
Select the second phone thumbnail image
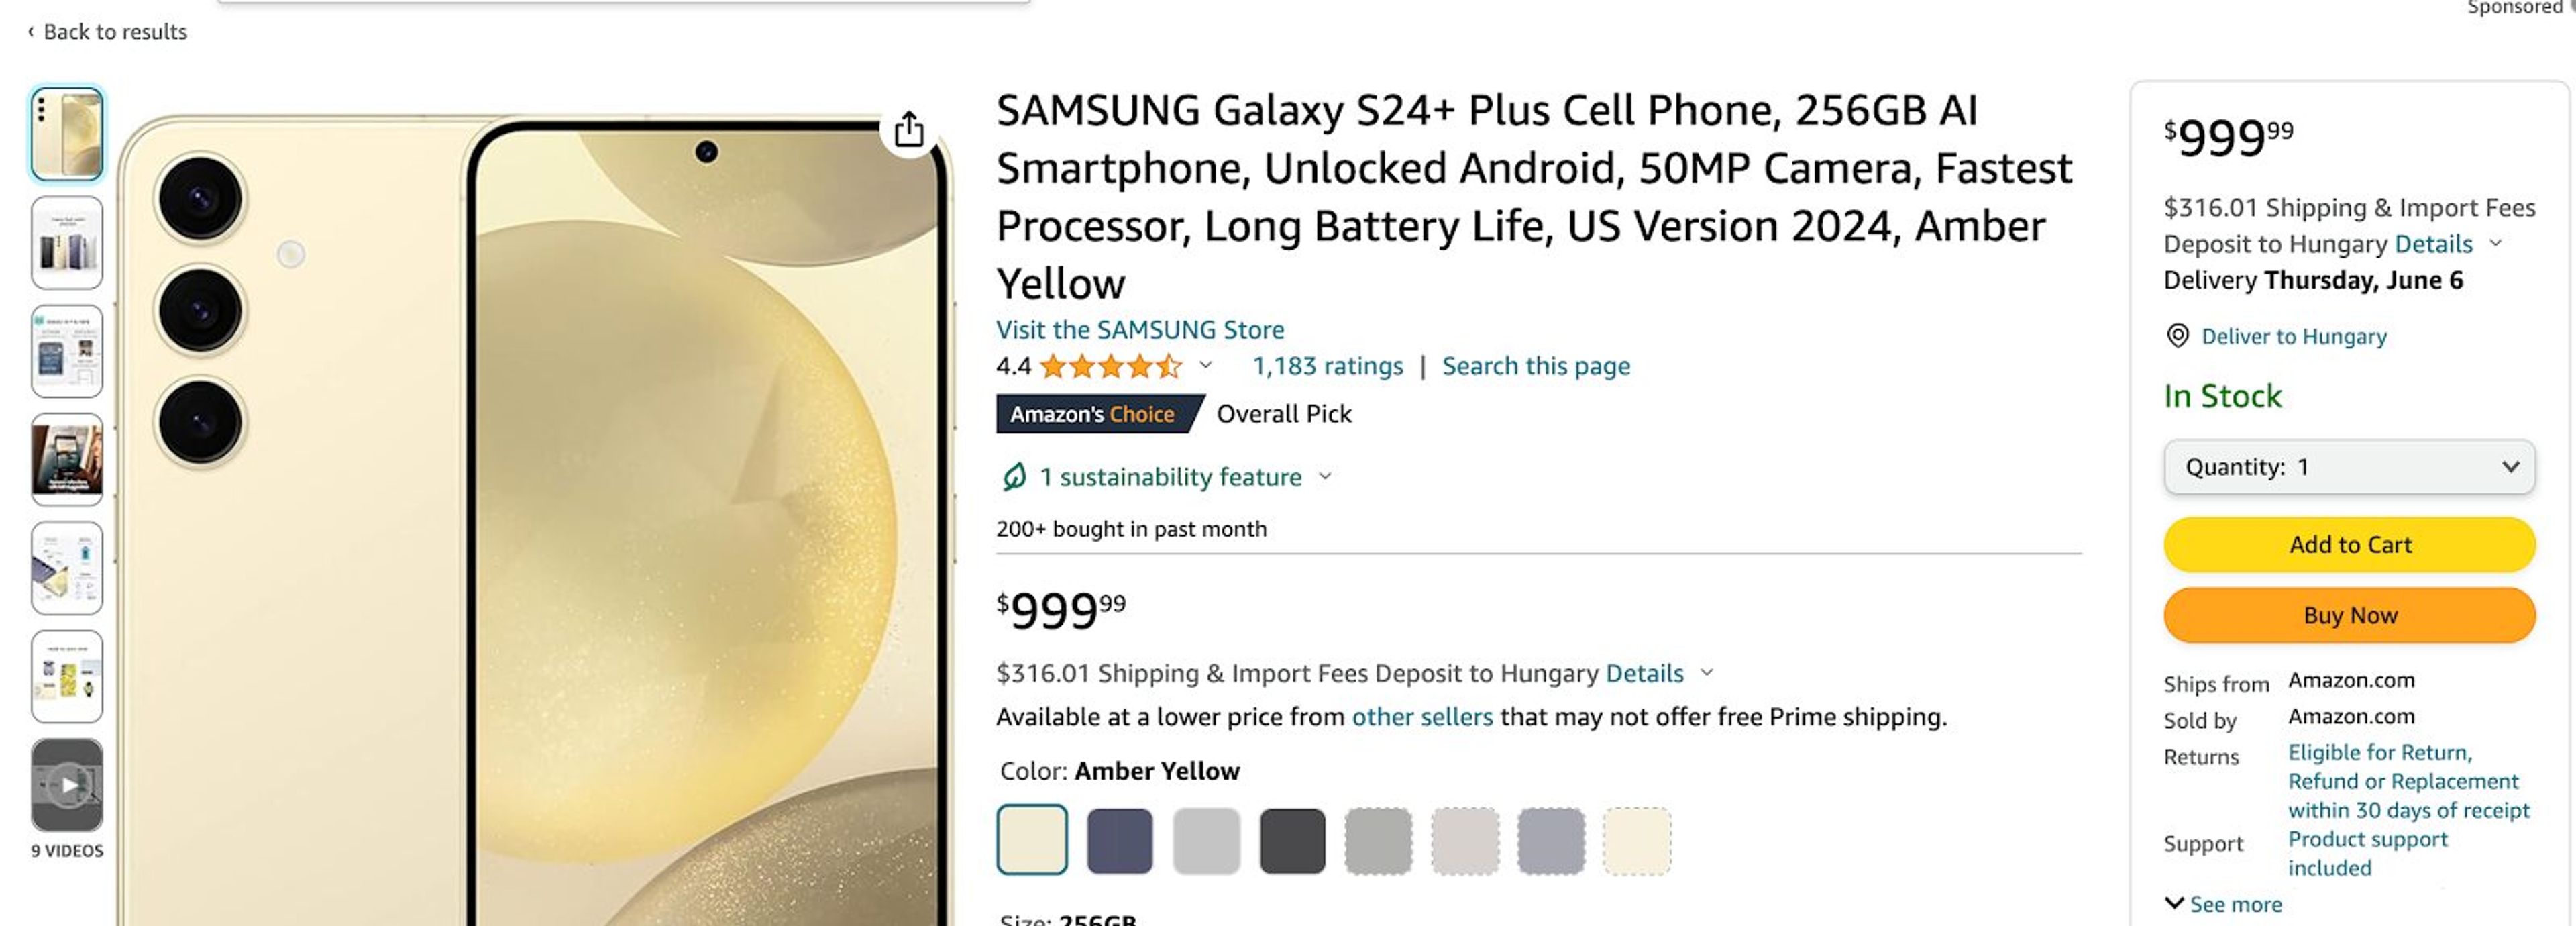click(66, 242)
